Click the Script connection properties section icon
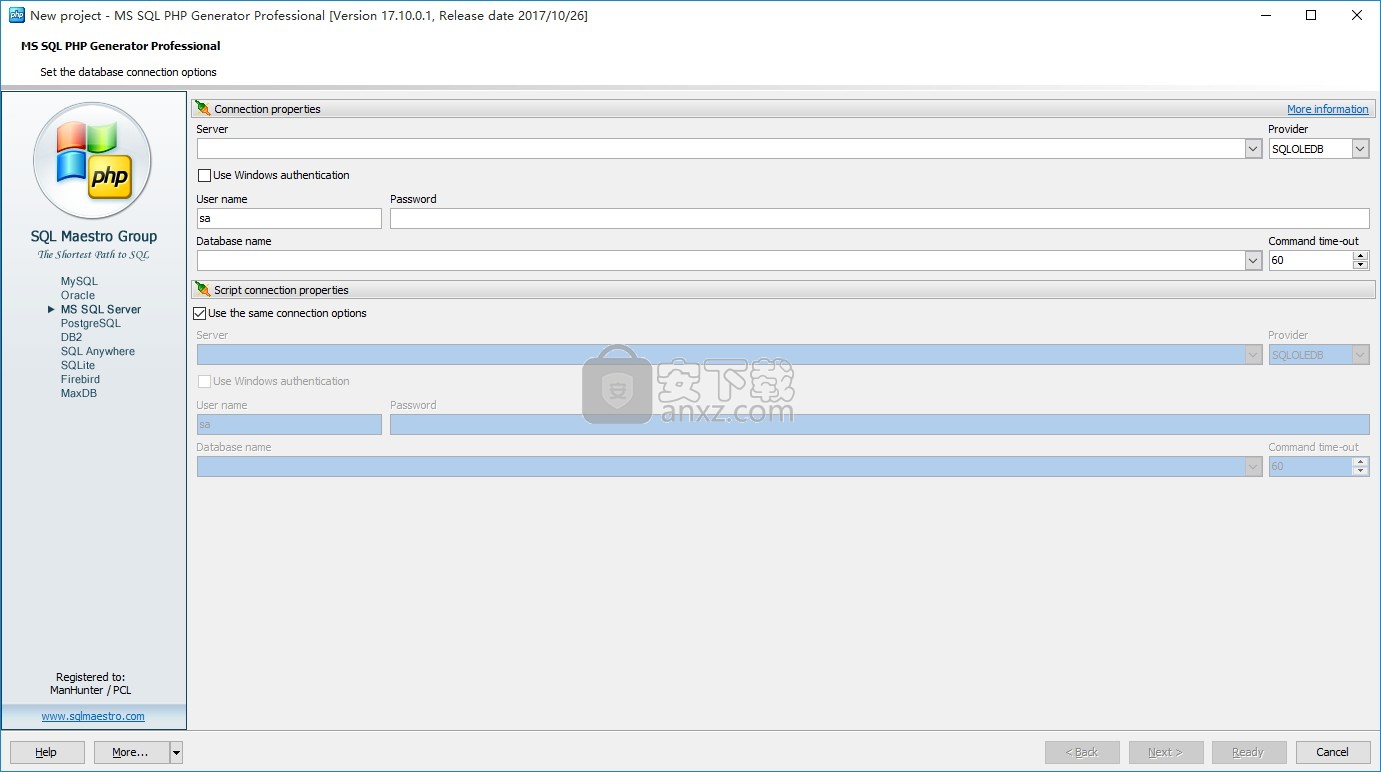This screenshot has width=1381, height=772. [x=203, y=290]
